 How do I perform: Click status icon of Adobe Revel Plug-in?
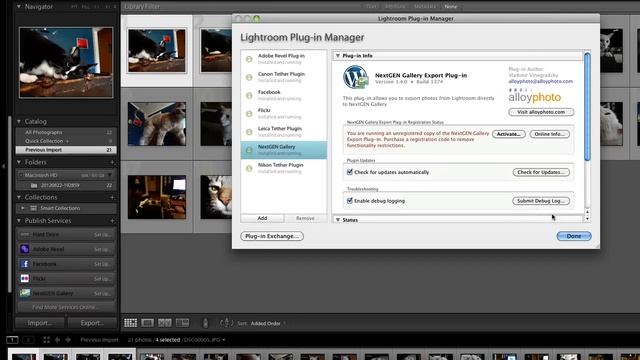249,59
